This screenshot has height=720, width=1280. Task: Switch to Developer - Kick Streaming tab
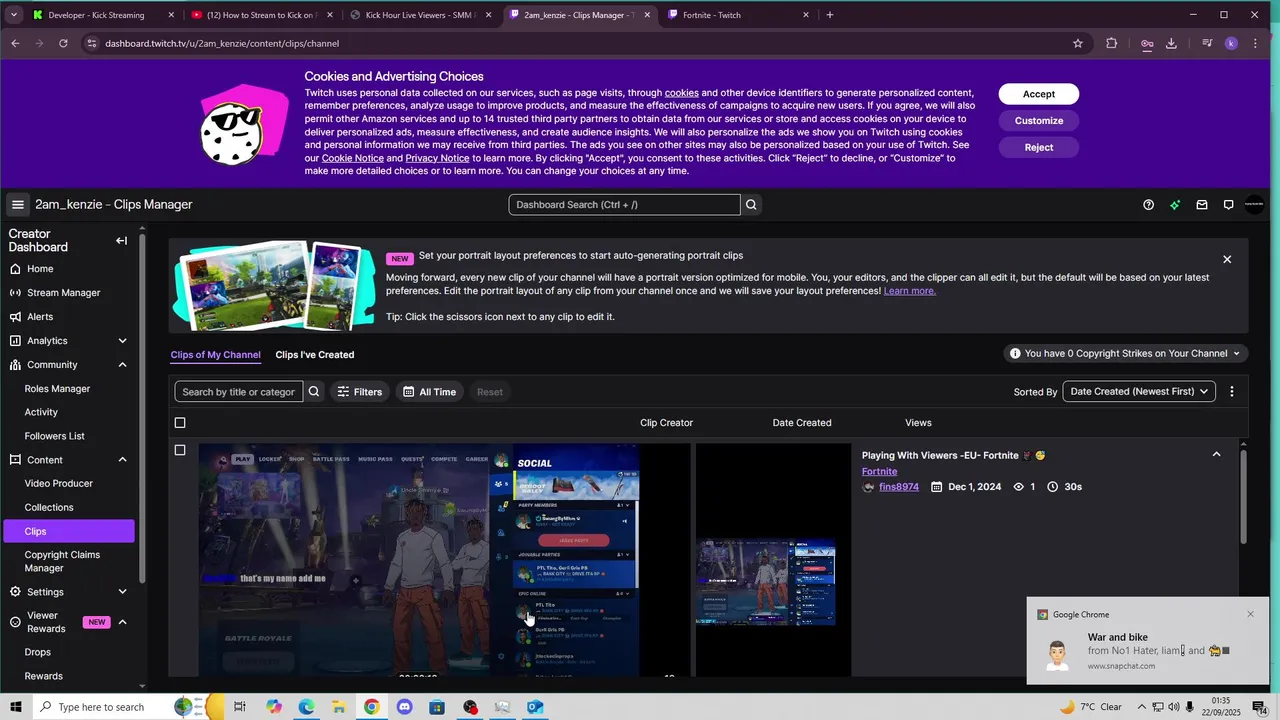[102, 15]
